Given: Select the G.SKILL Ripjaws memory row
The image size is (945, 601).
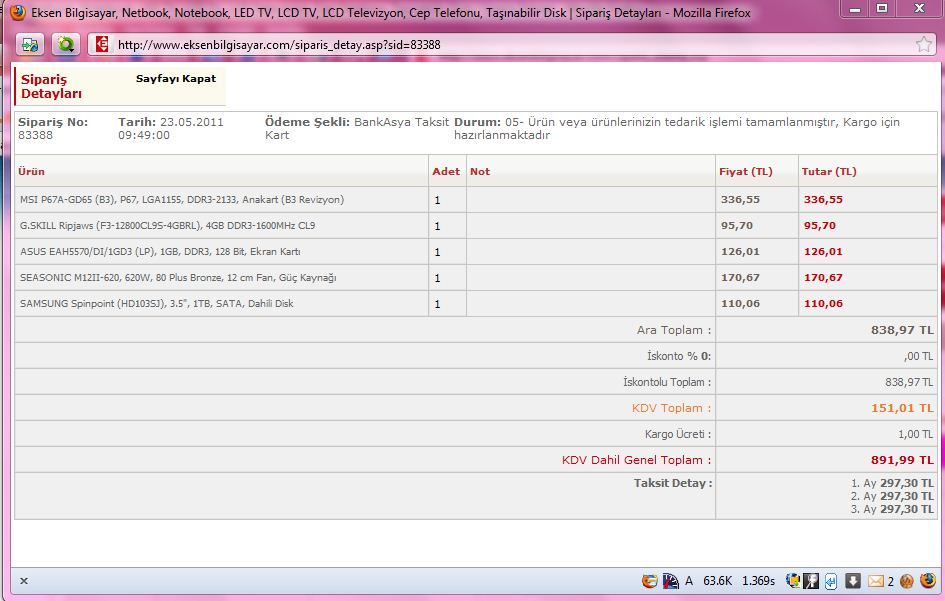Looking at the screenshot, I should (476, 225).
